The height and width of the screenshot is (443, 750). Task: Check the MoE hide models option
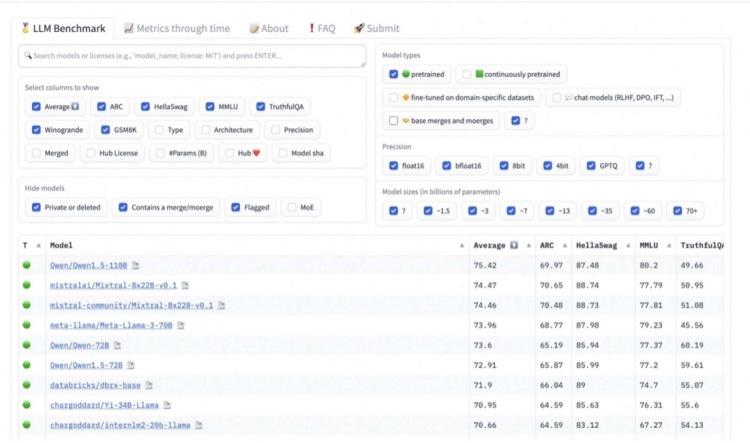(x=292, y=207)
